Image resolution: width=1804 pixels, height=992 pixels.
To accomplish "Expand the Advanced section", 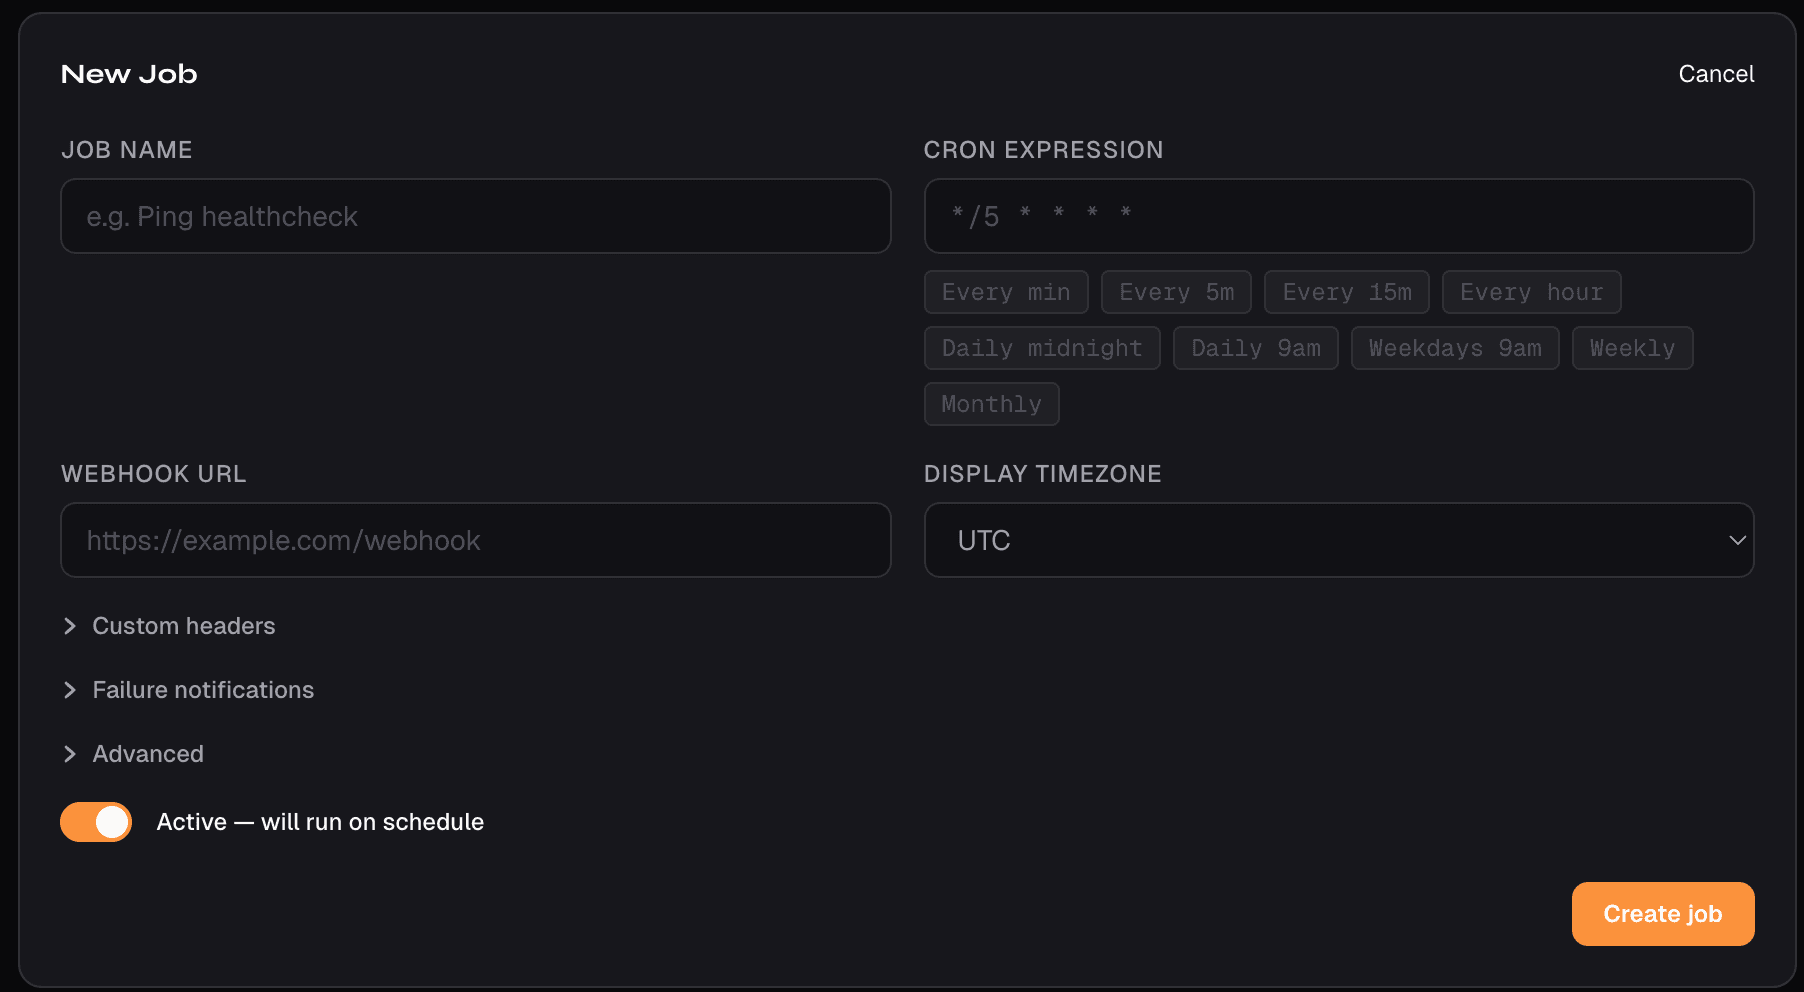I will pyautogui.click(x=148, y=754).
